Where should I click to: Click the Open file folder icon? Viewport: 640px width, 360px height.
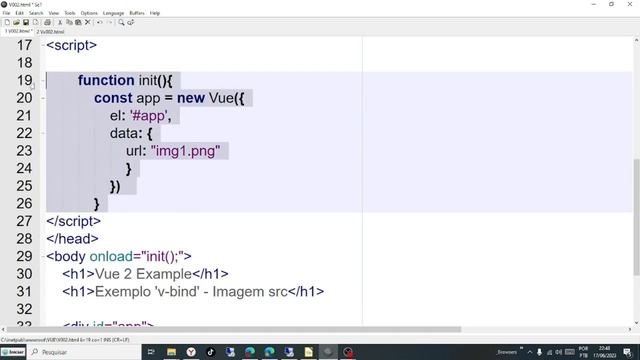coord(16,22)
